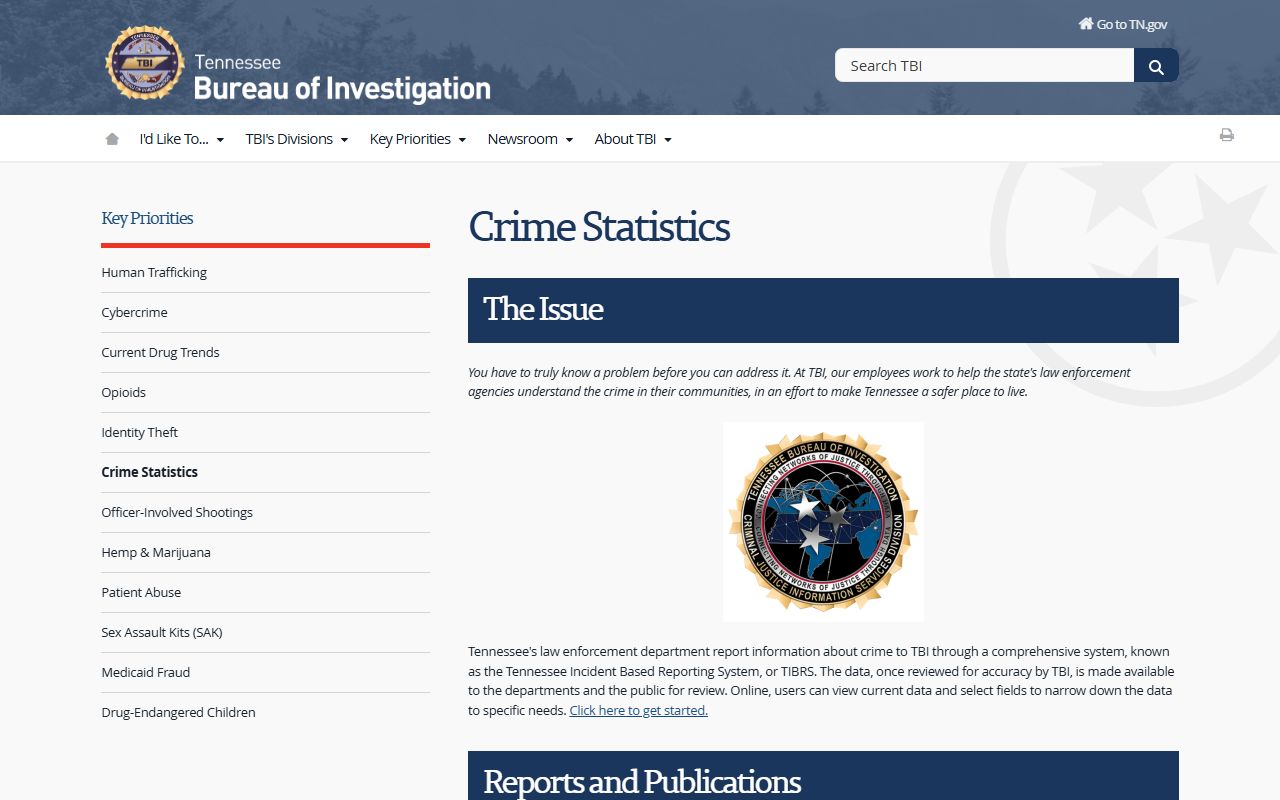Click the TBI seal logo in the header
Image resolution: width=1280 pixels, height=800 pixels.
pos(145,63)
